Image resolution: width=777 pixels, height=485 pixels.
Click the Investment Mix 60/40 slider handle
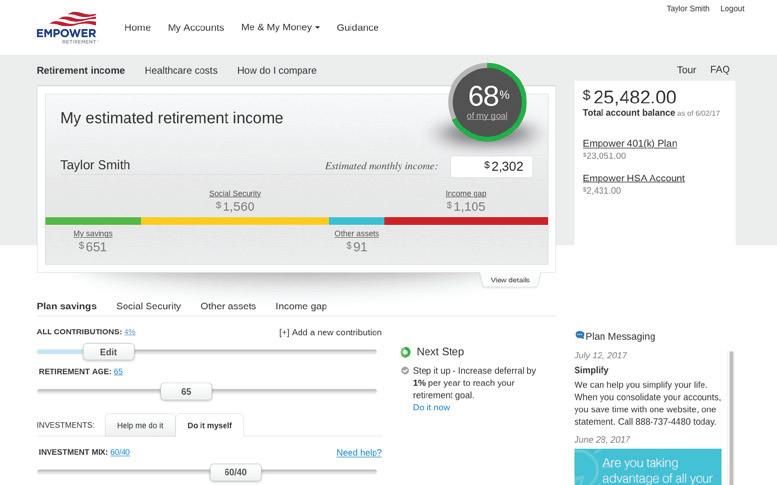[x=236, y=472]
